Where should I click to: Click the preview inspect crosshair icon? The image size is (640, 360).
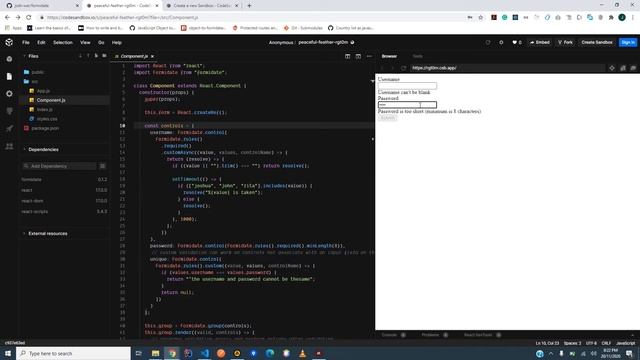pyautogui.click(x=612, y=68)
